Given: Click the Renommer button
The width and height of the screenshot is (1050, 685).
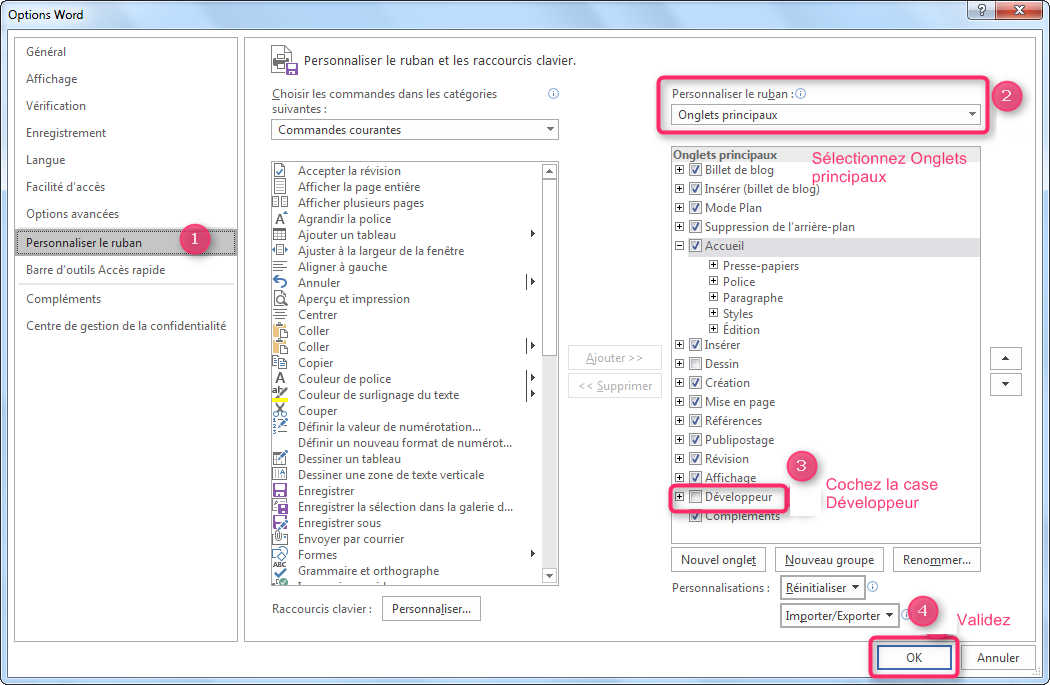Looking at the screenshot, I should coord(936,560).
